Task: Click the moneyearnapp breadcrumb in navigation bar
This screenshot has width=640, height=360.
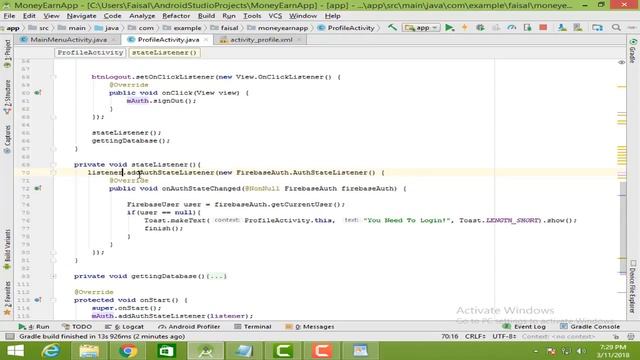Action: [278, 28]
